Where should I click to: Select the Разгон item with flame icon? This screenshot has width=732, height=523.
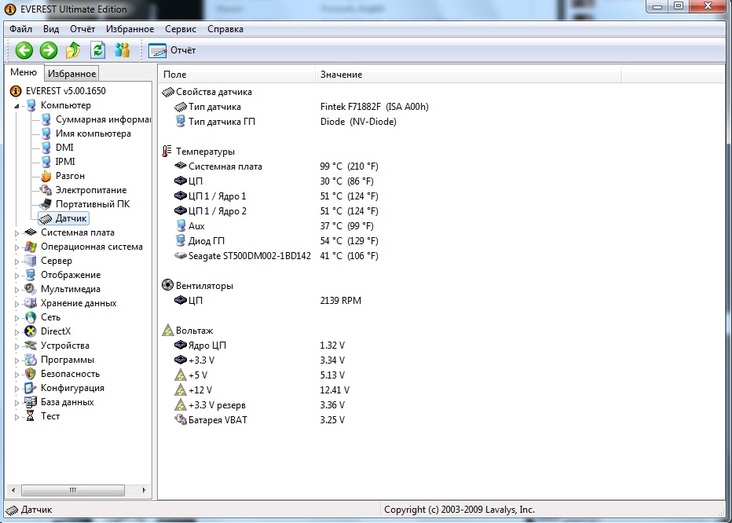tap(69, 175)
